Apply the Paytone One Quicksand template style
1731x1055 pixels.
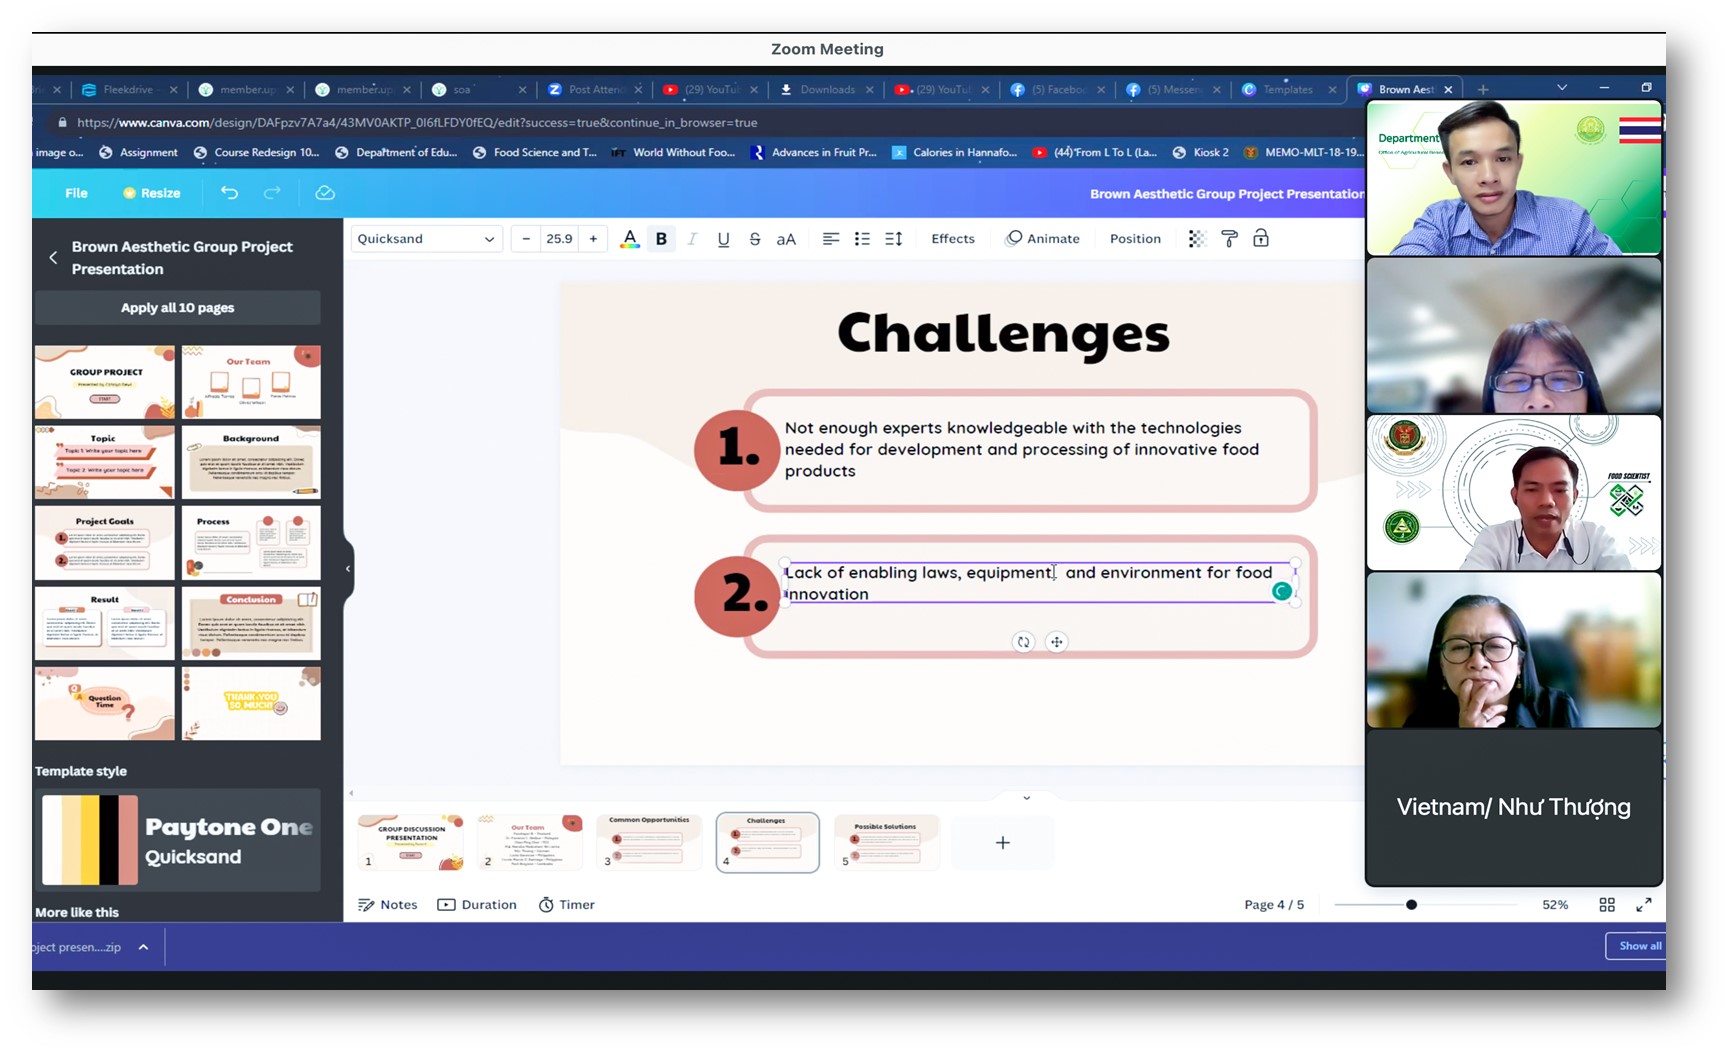(x=178, y=840)
